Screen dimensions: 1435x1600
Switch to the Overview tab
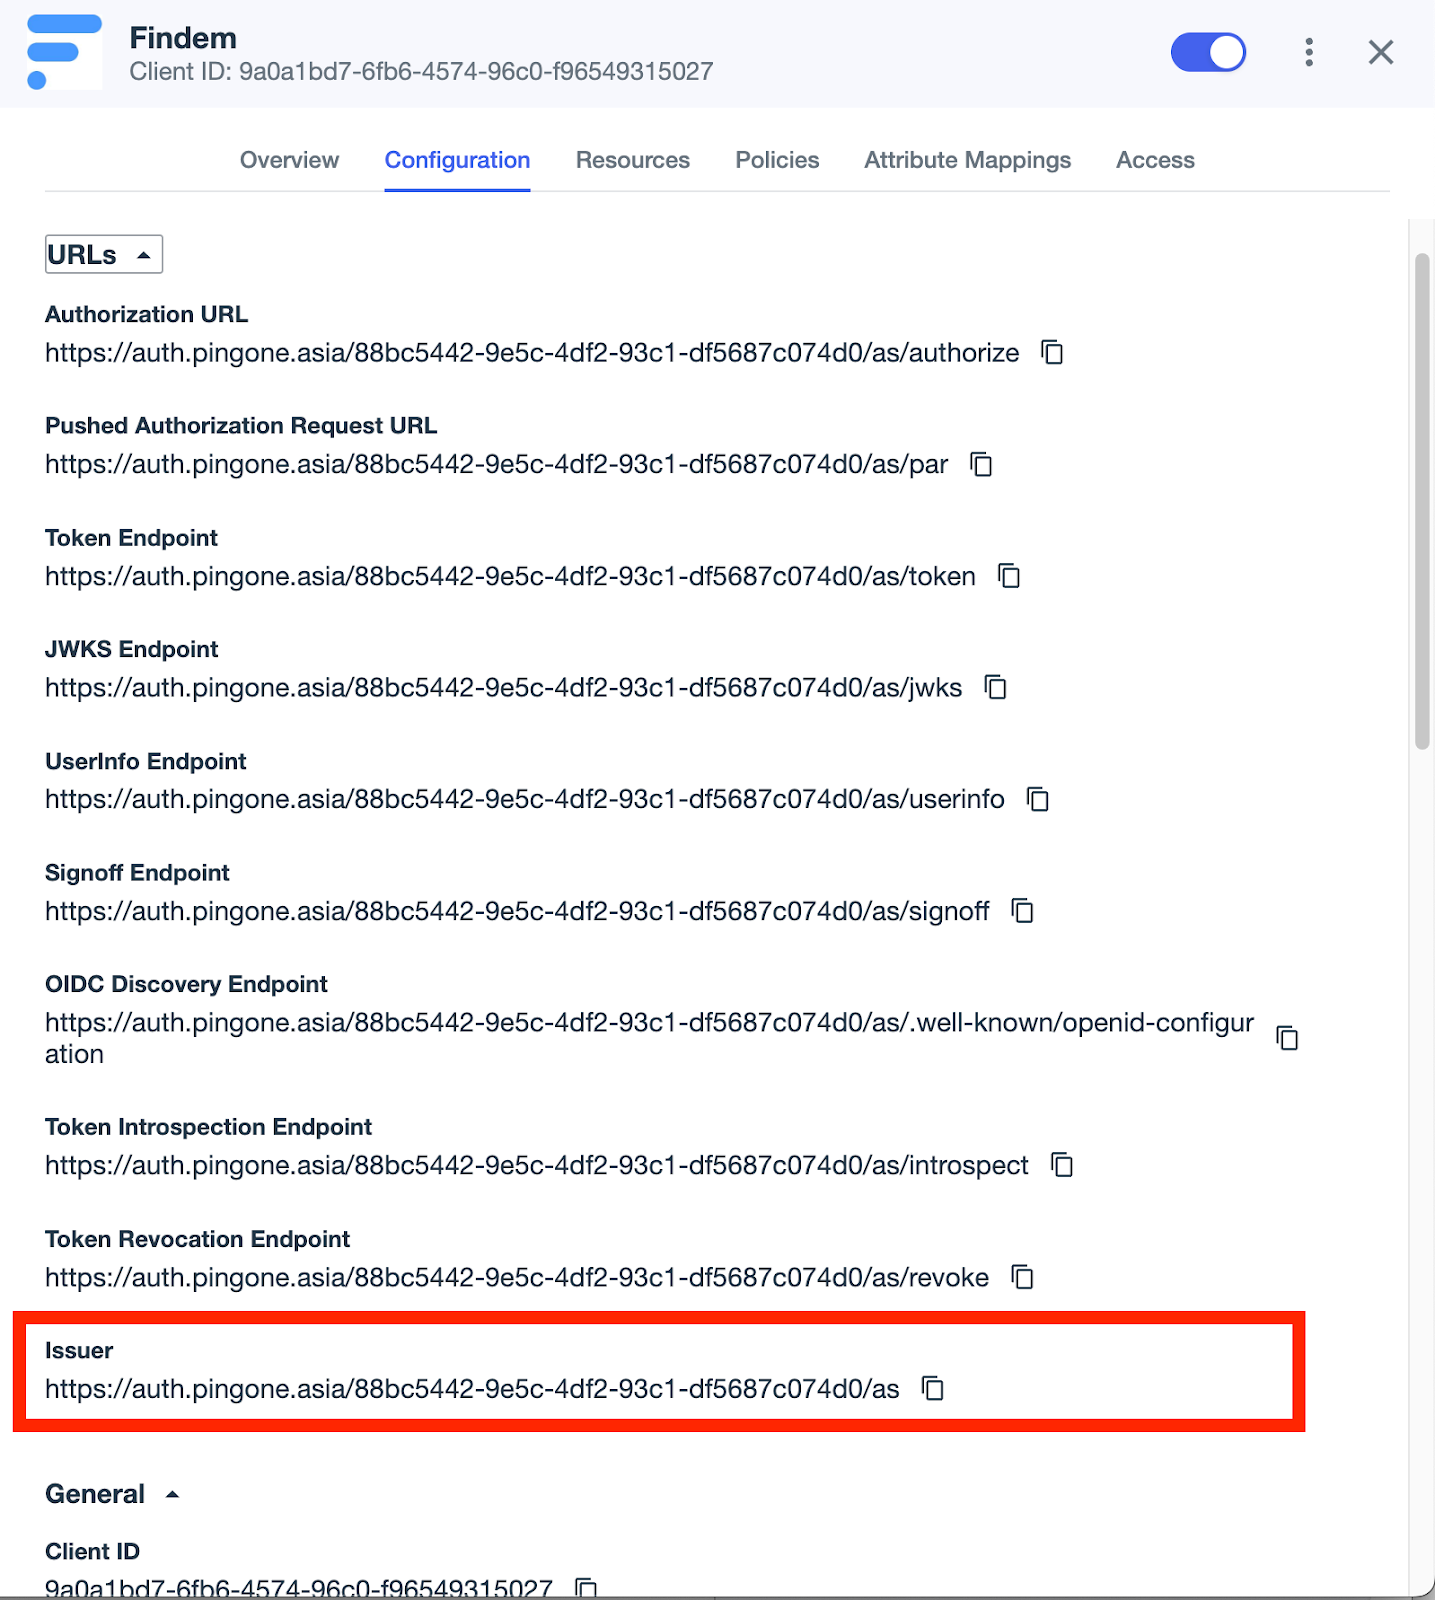(289, 160)
